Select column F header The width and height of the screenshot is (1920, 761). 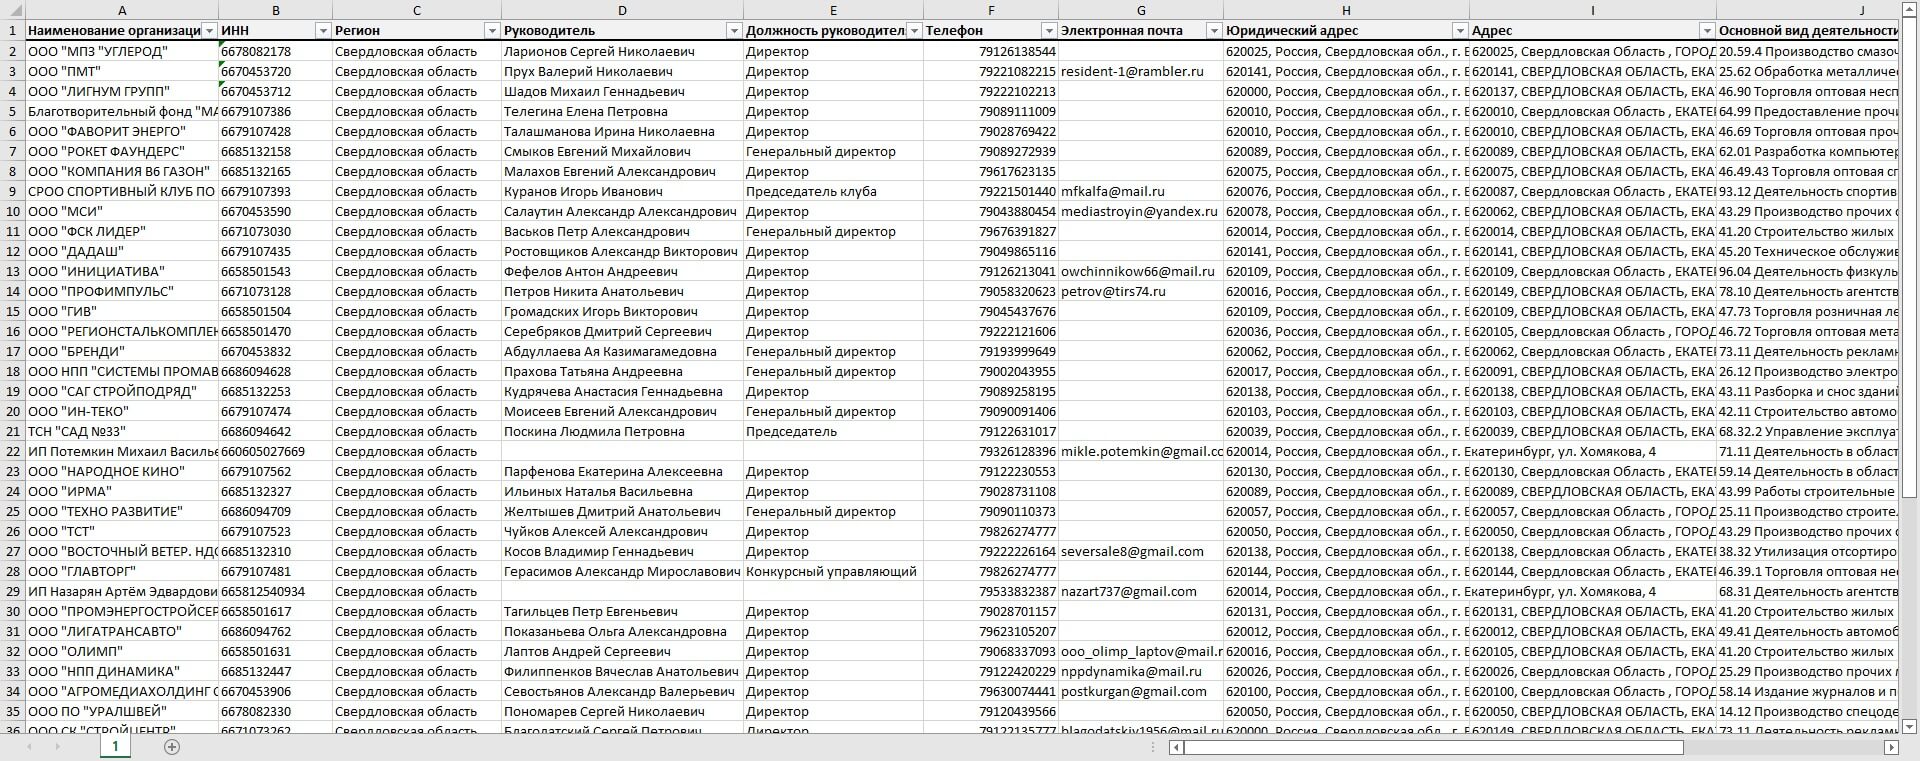click(991, 10)
